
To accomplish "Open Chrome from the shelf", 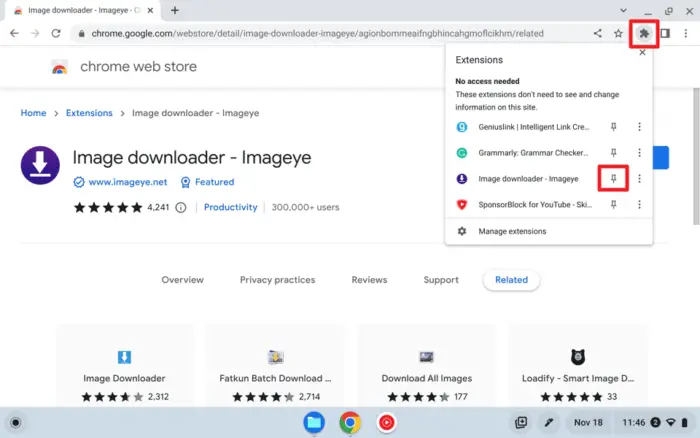I will tap(350, 422).
